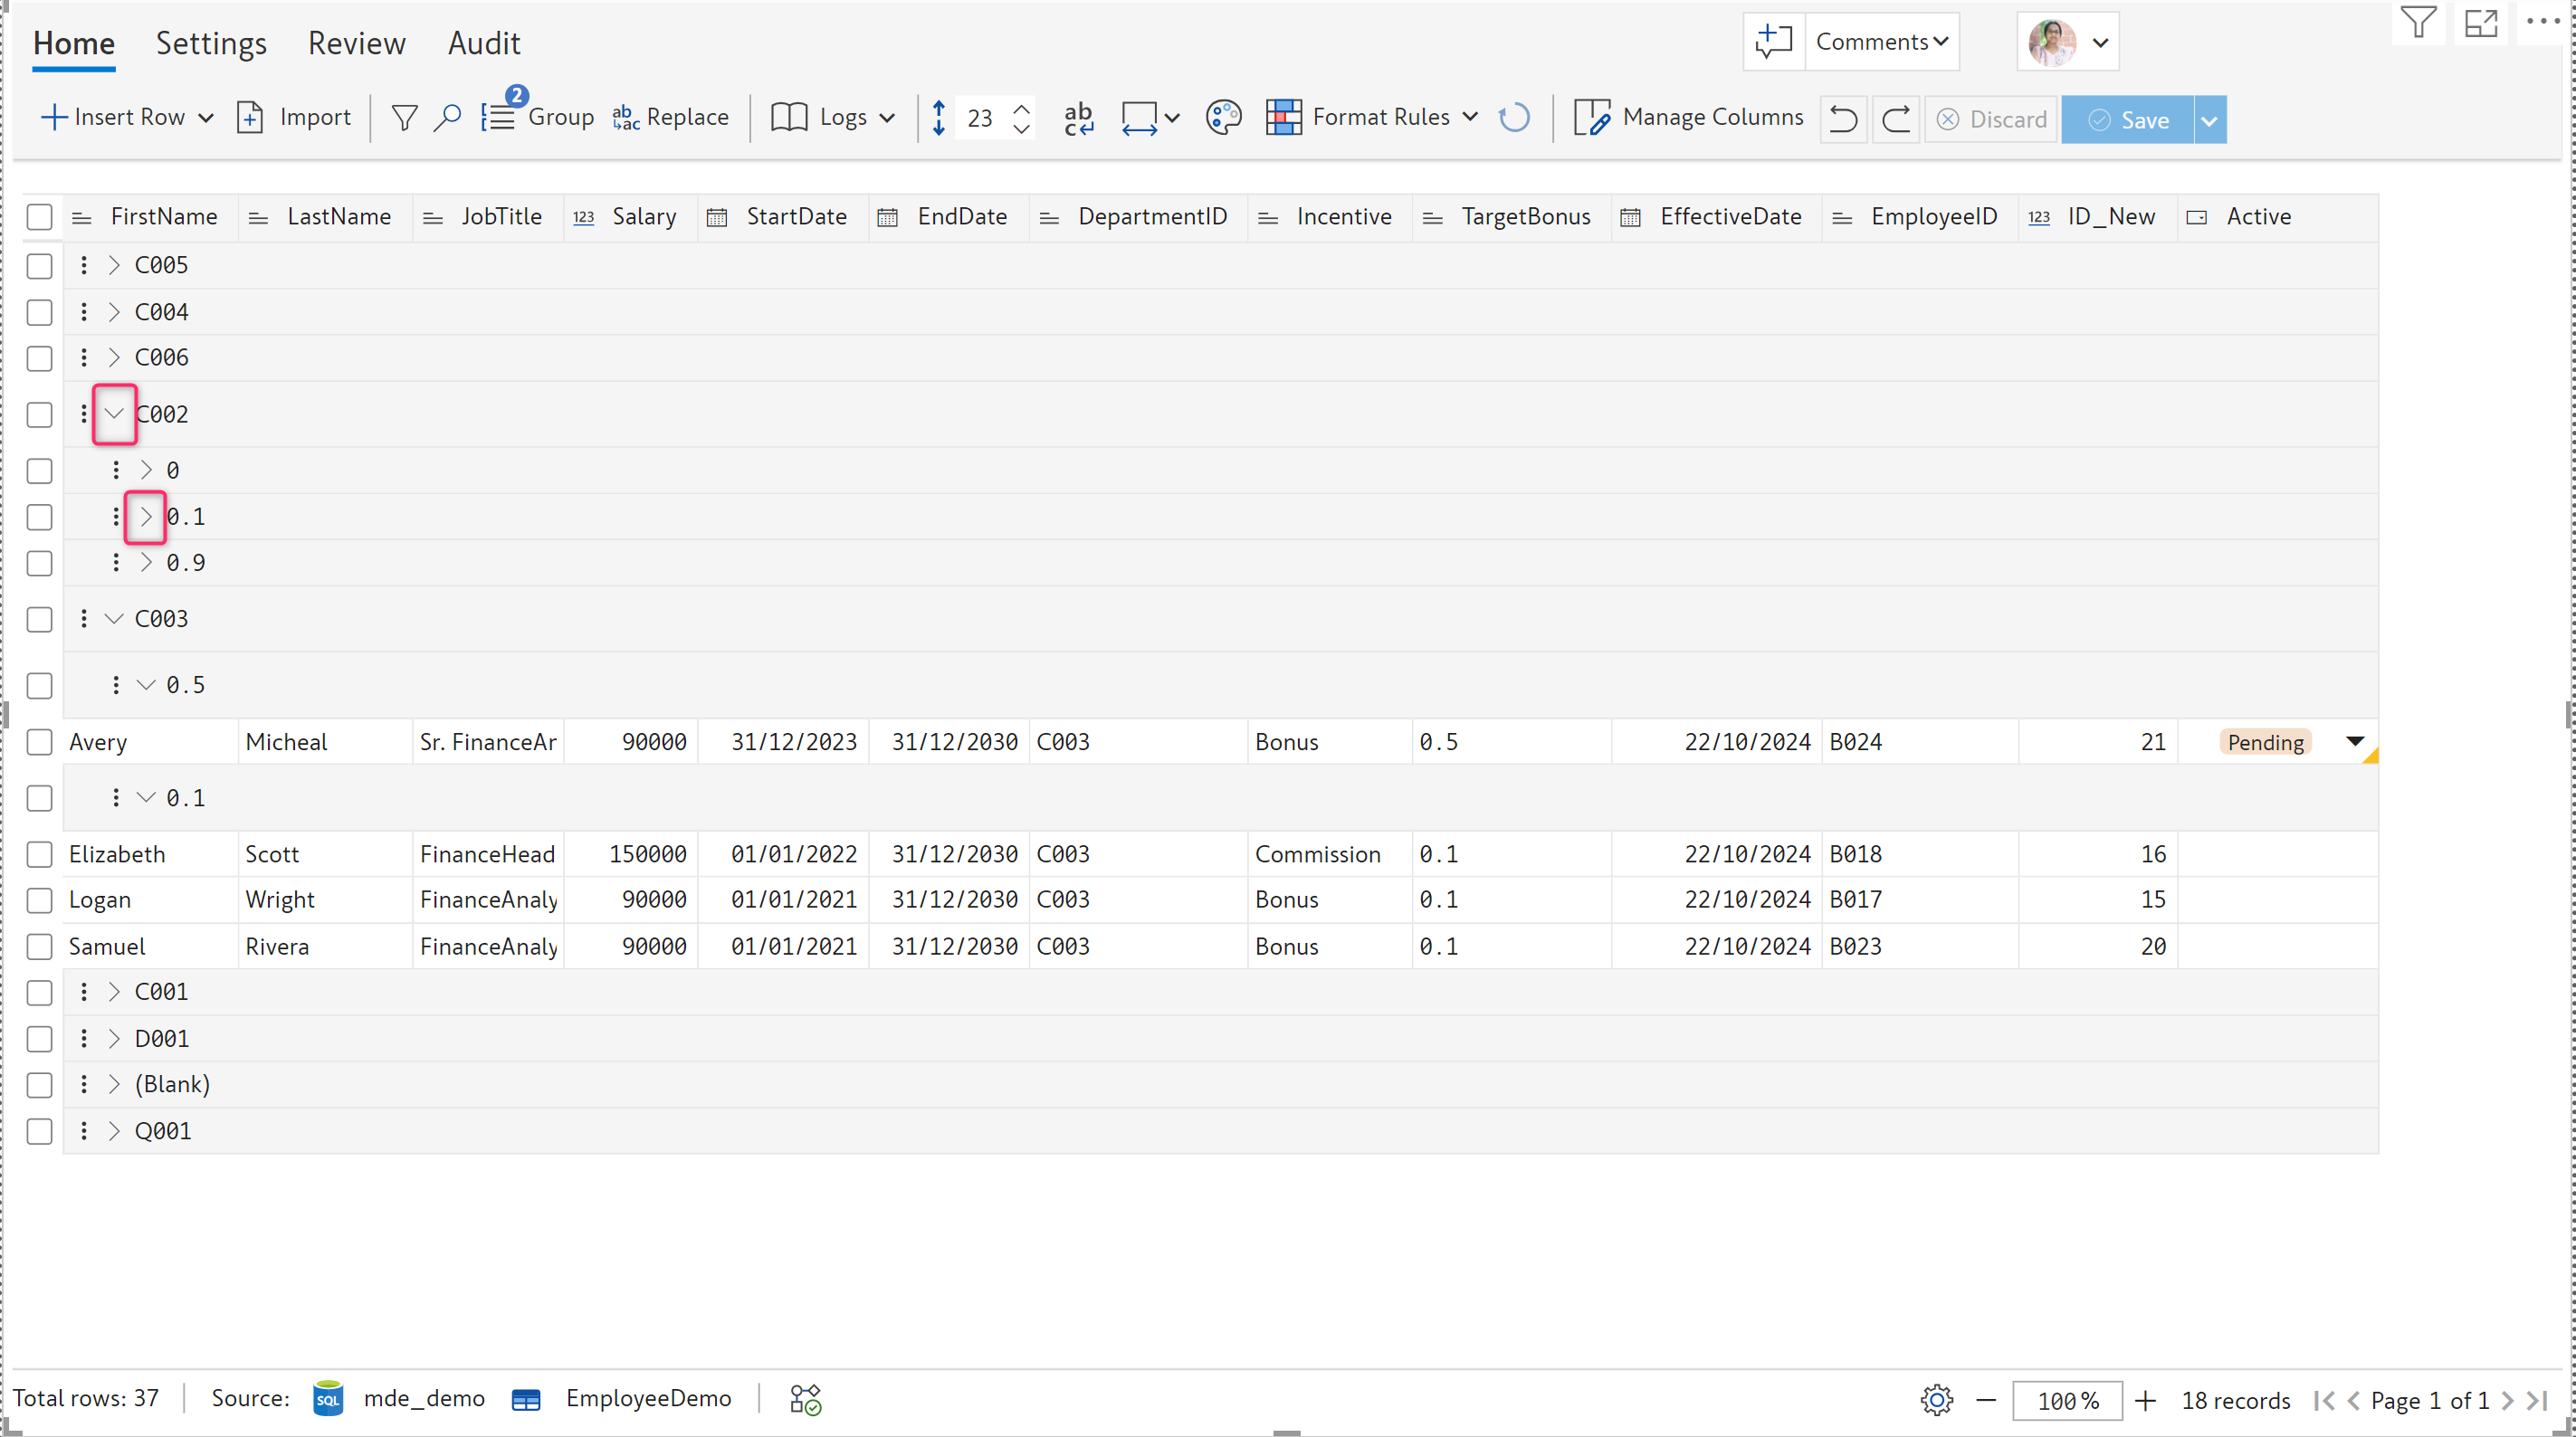Expand the C004 group row
Viewport: 2576px width, 1437px height.
point(114,312)
